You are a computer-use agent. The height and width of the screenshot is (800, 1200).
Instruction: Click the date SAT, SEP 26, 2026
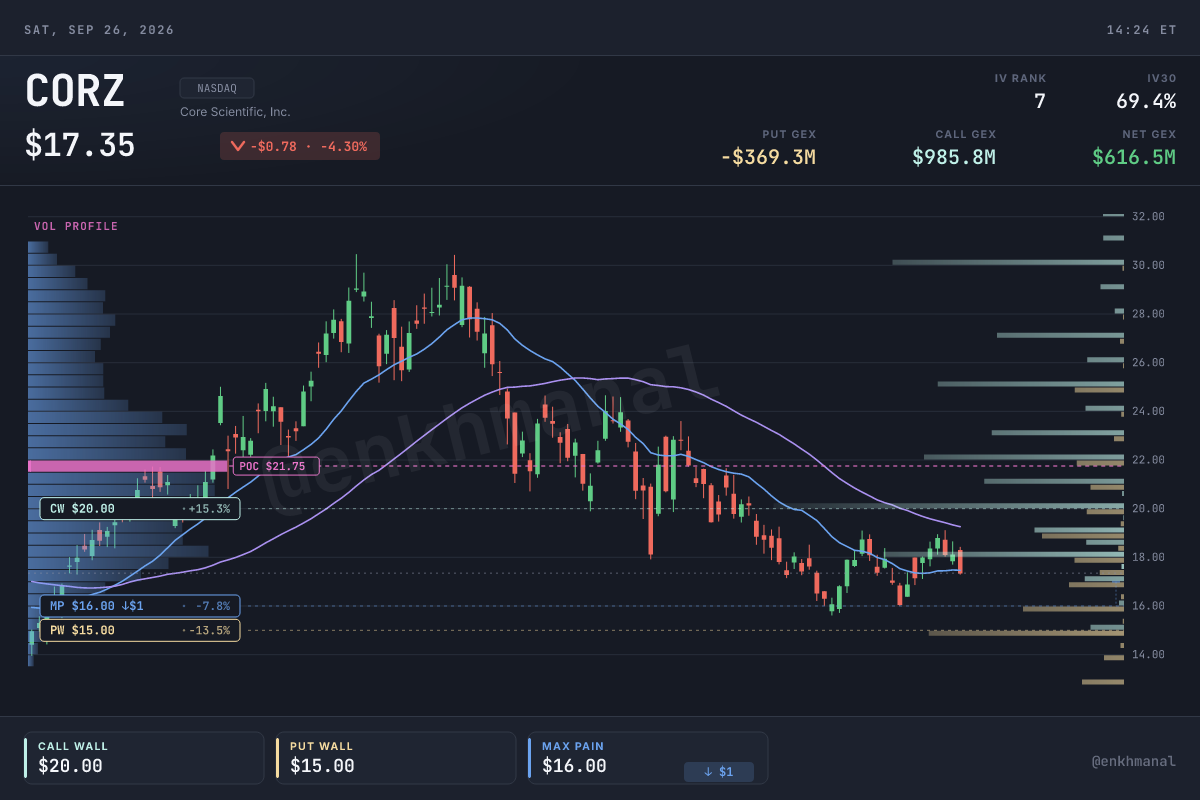coord(99,30)
